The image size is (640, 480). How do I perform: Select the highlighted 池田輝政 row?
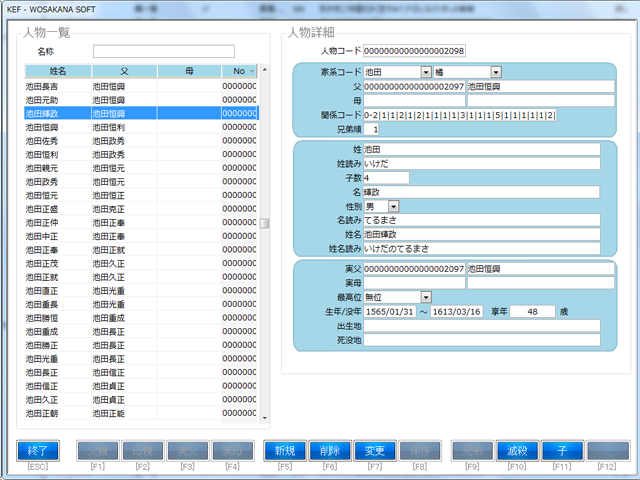pos(141,113)
